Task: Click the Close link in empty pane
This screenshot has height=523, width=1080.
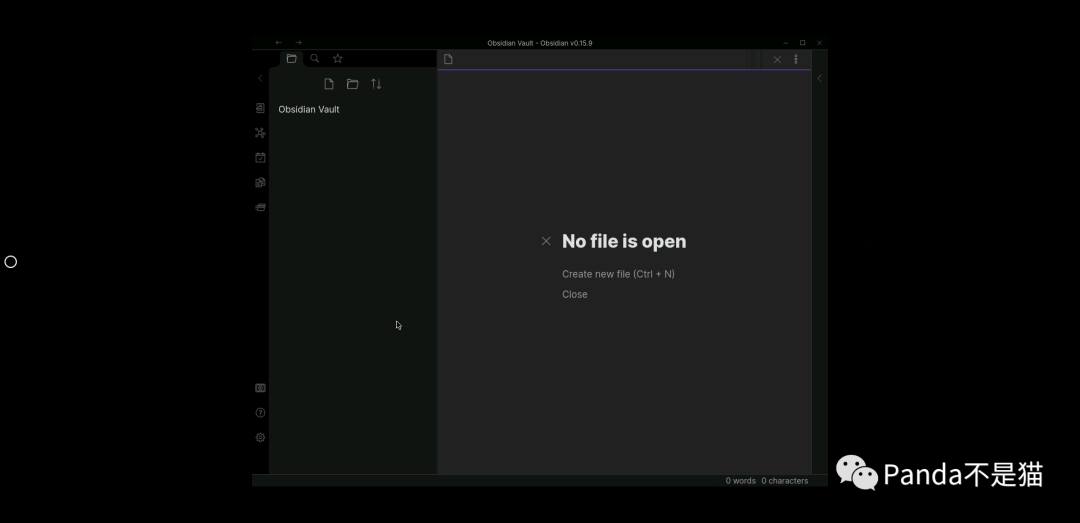Action: 574,294
